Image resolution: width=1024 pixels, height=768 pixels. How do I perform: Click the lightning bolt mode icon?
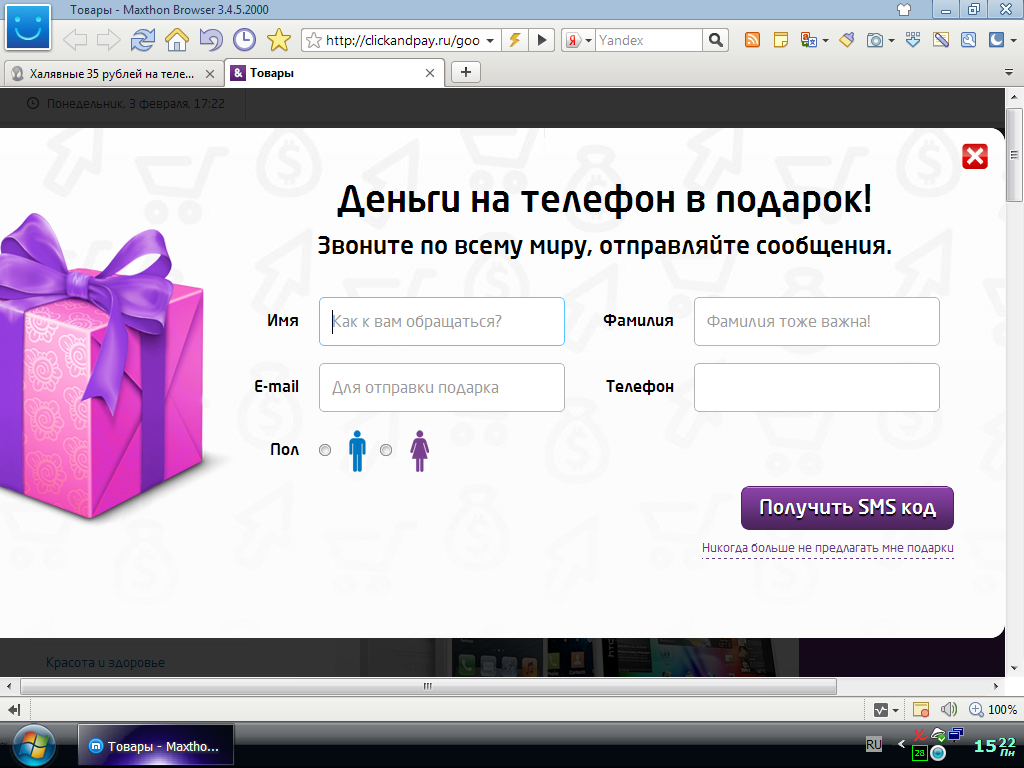pyautogui.click(x=515, y=40)
